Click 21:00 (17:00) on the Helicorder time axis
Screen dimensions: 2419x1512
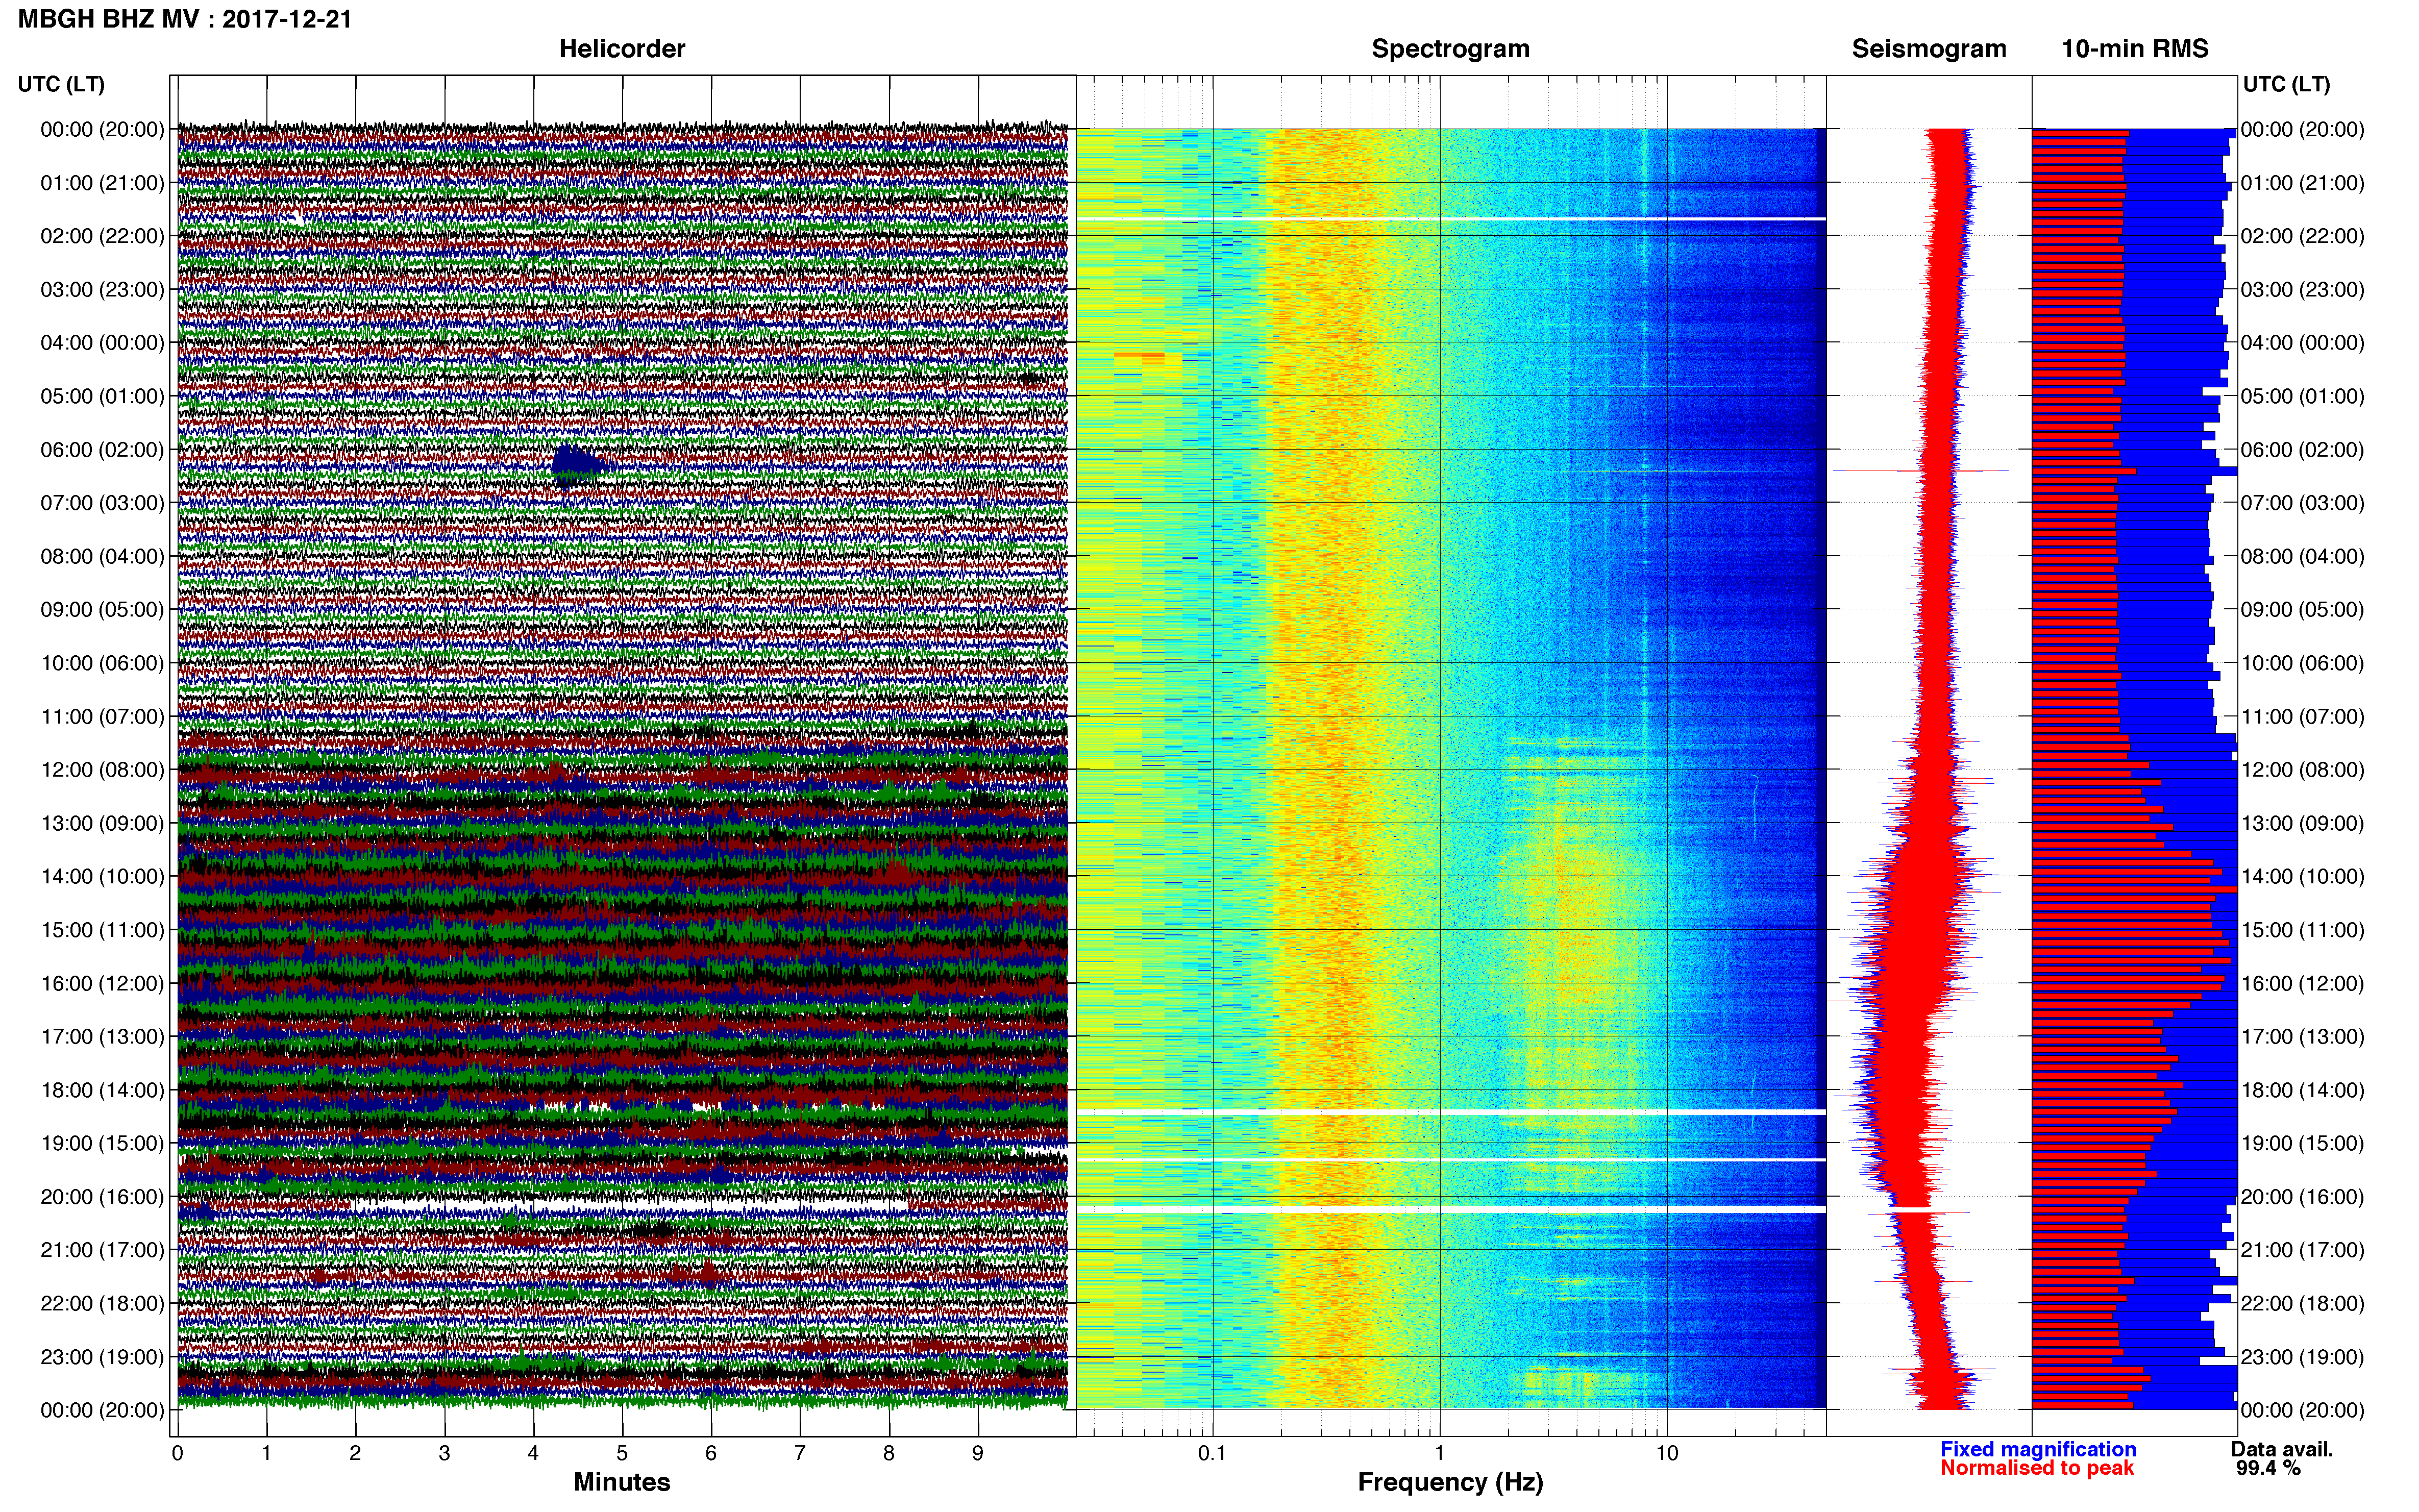102,1250
